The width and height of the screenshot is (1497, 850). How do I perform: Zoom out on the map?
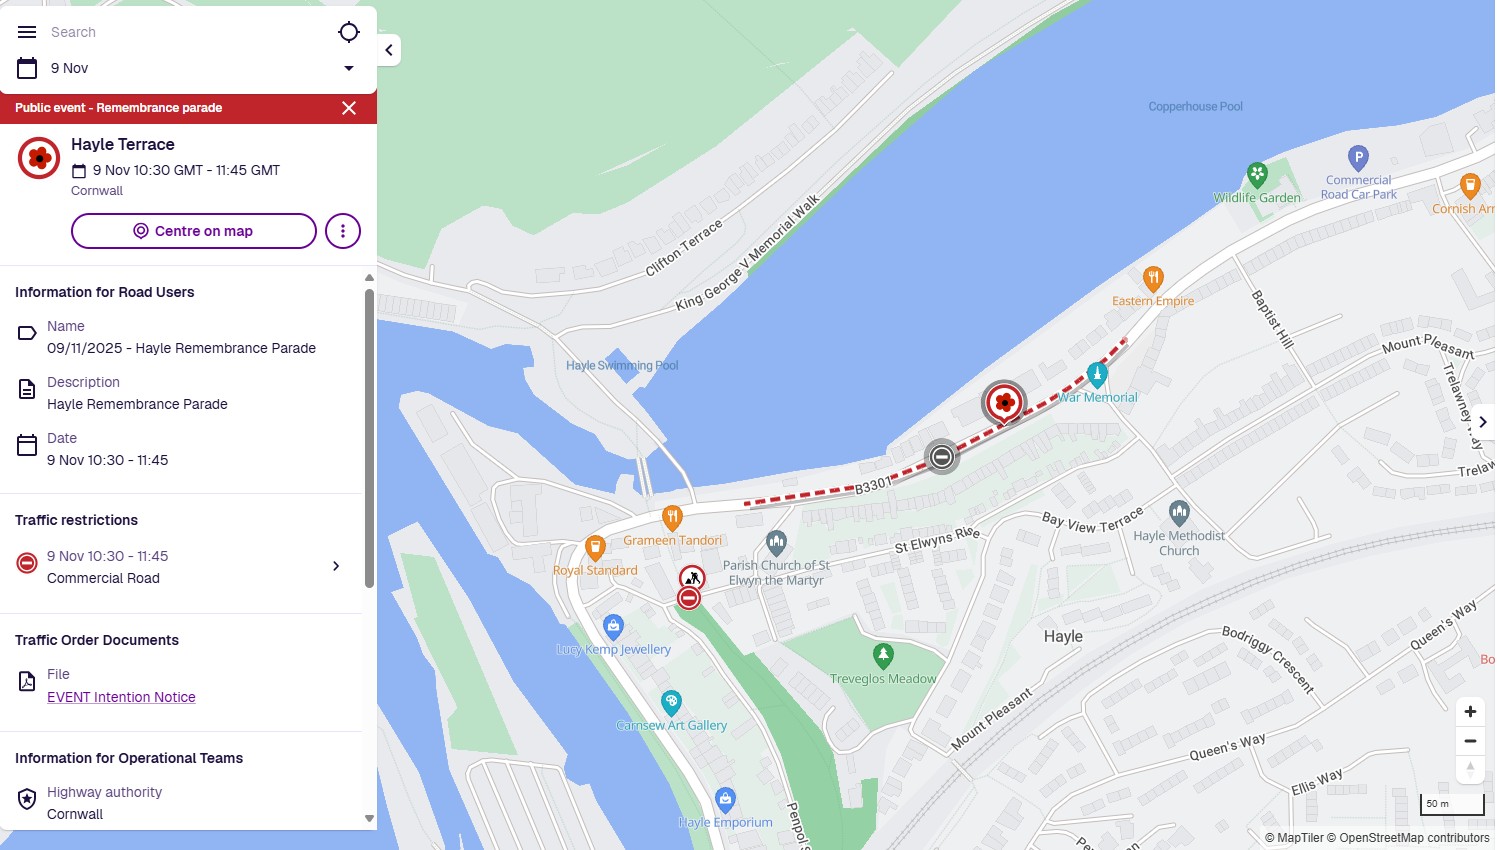click(x=1470, y=741)
